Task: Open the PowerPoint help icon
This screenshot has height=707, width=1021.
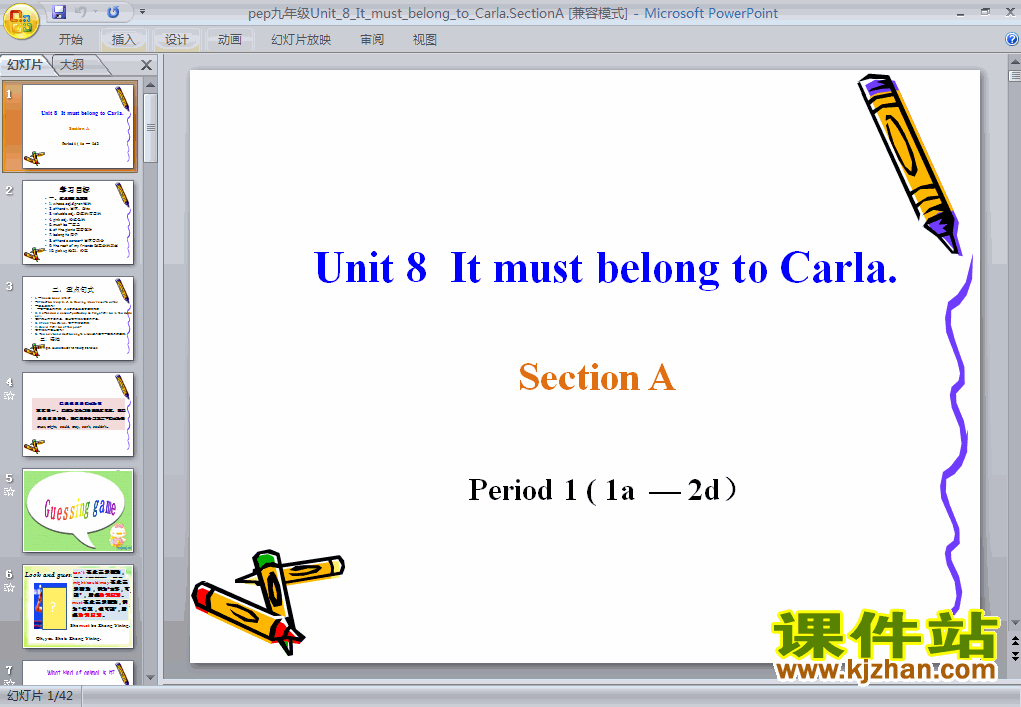Action: [x=1012, y=39]
